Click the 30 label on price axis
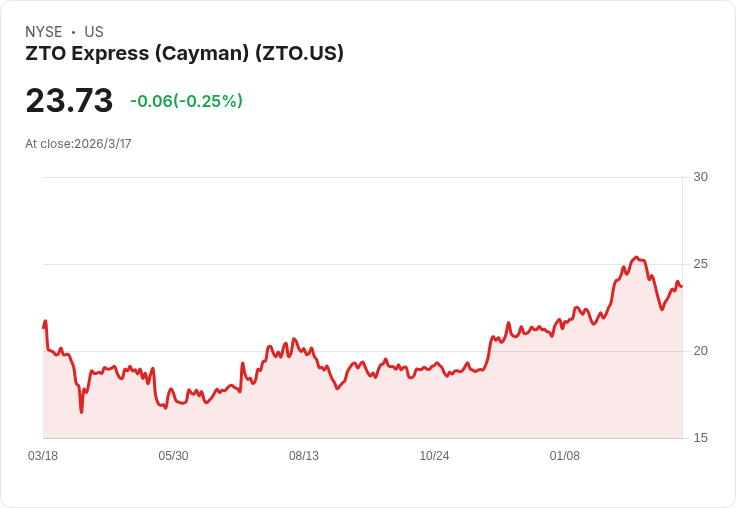 (x=700, y=177)
